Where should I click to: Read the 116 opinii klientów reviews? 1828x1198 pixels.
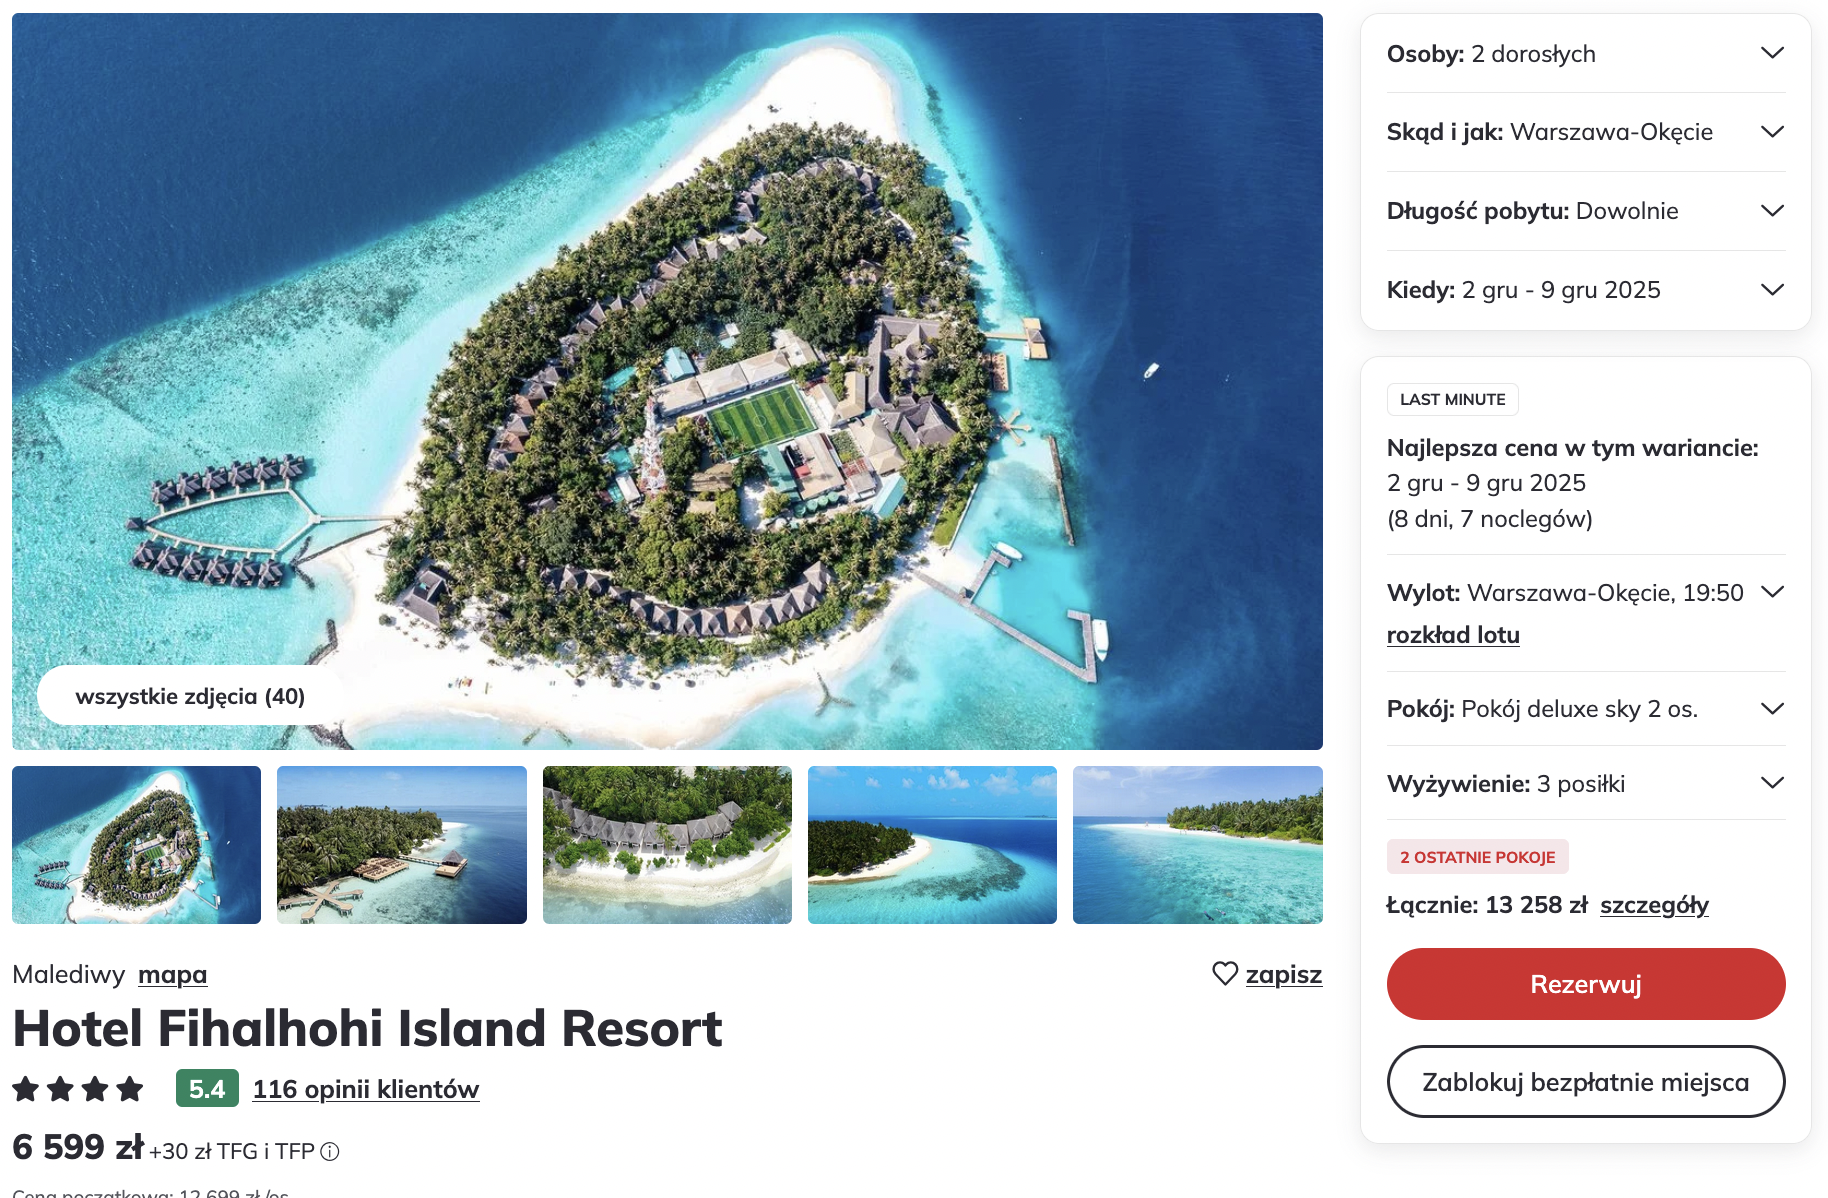point(366,1089)
